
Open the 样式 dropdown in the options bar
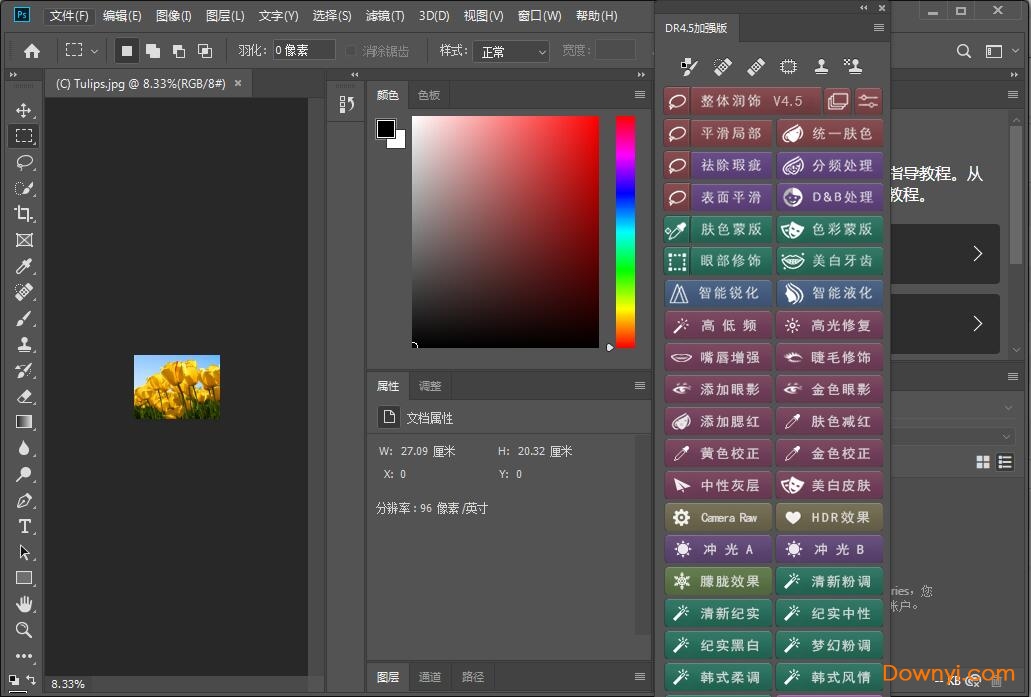pyautogui.click(x=511, y=51)
